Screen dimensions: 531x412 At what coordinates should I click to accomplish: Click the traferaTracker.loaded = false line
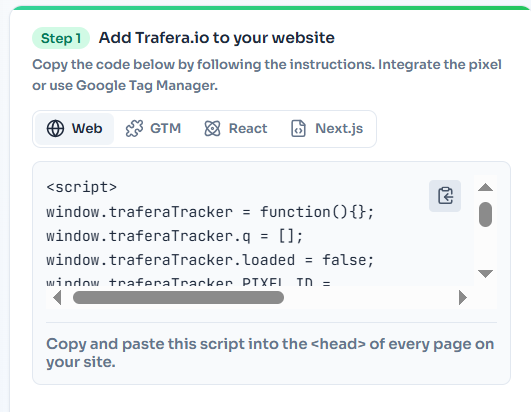coord(210,260)
